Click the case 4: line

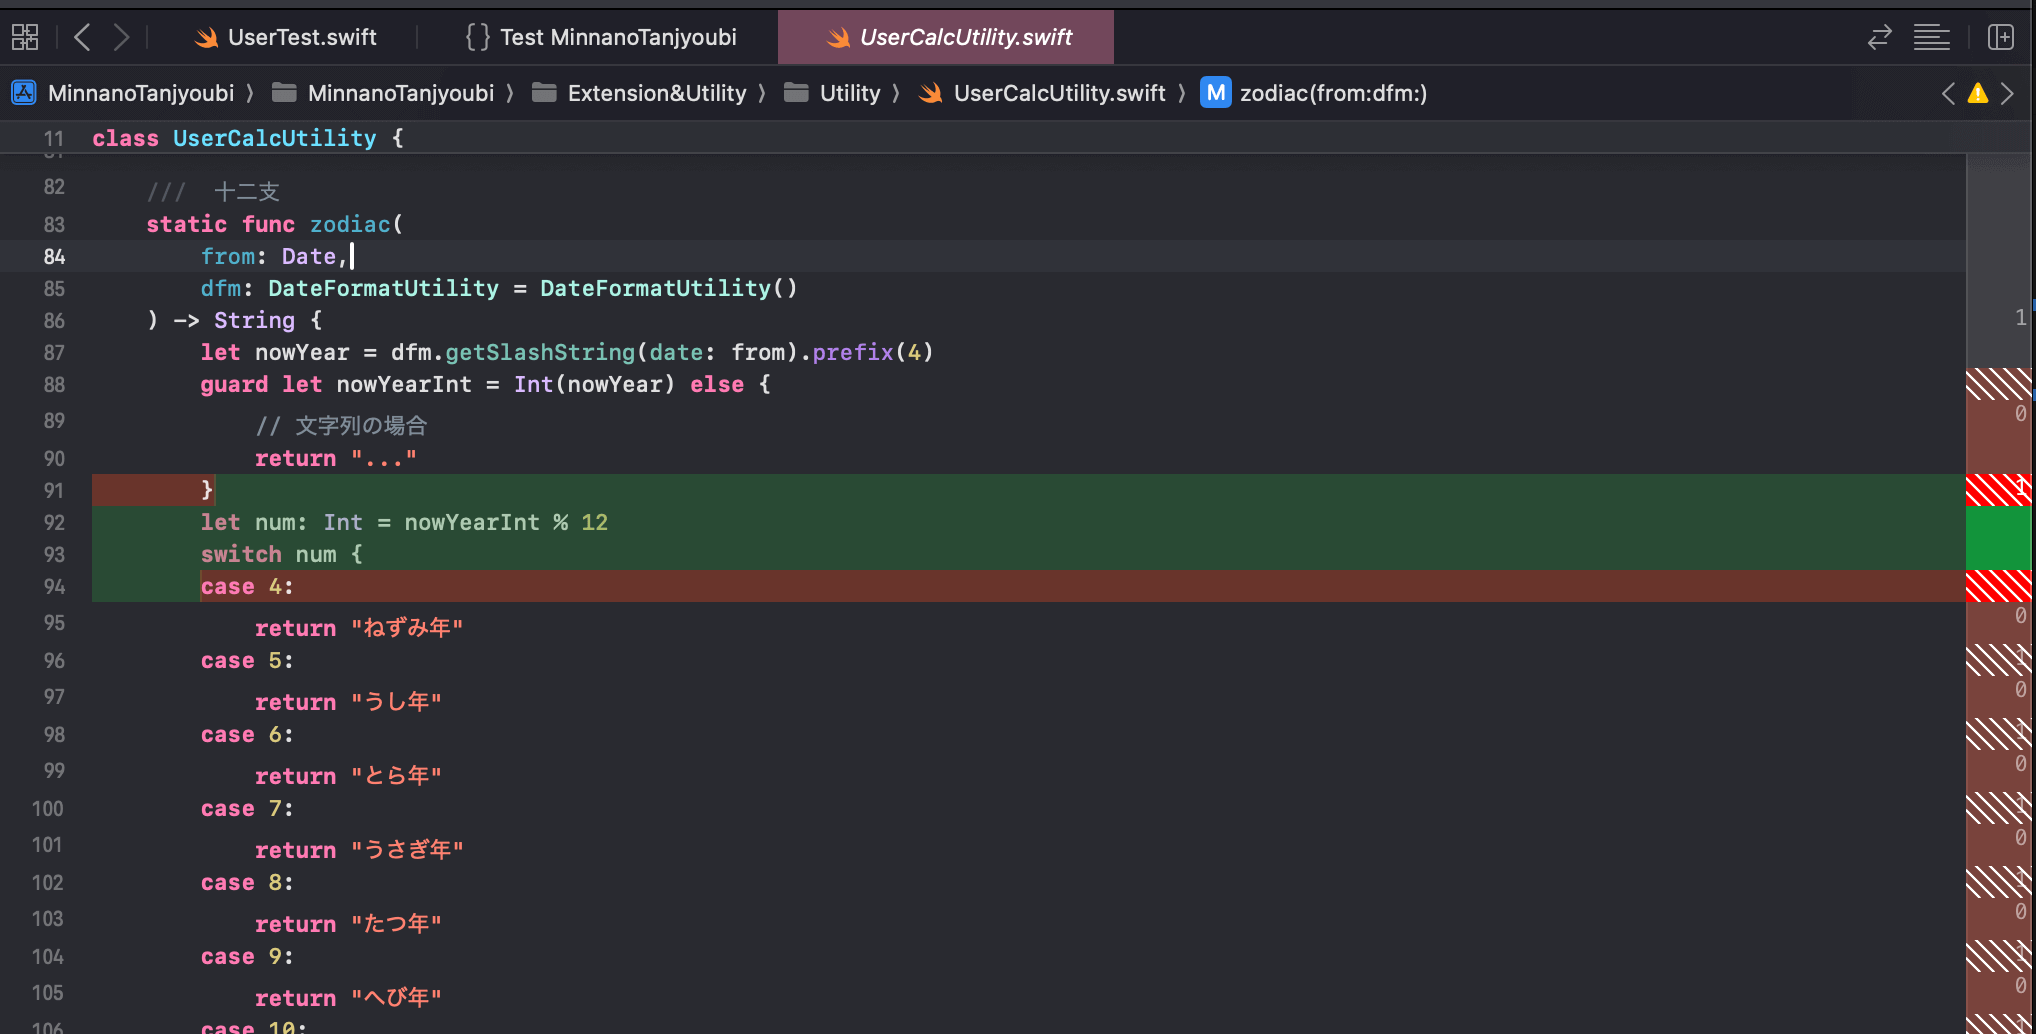point(247,586)
